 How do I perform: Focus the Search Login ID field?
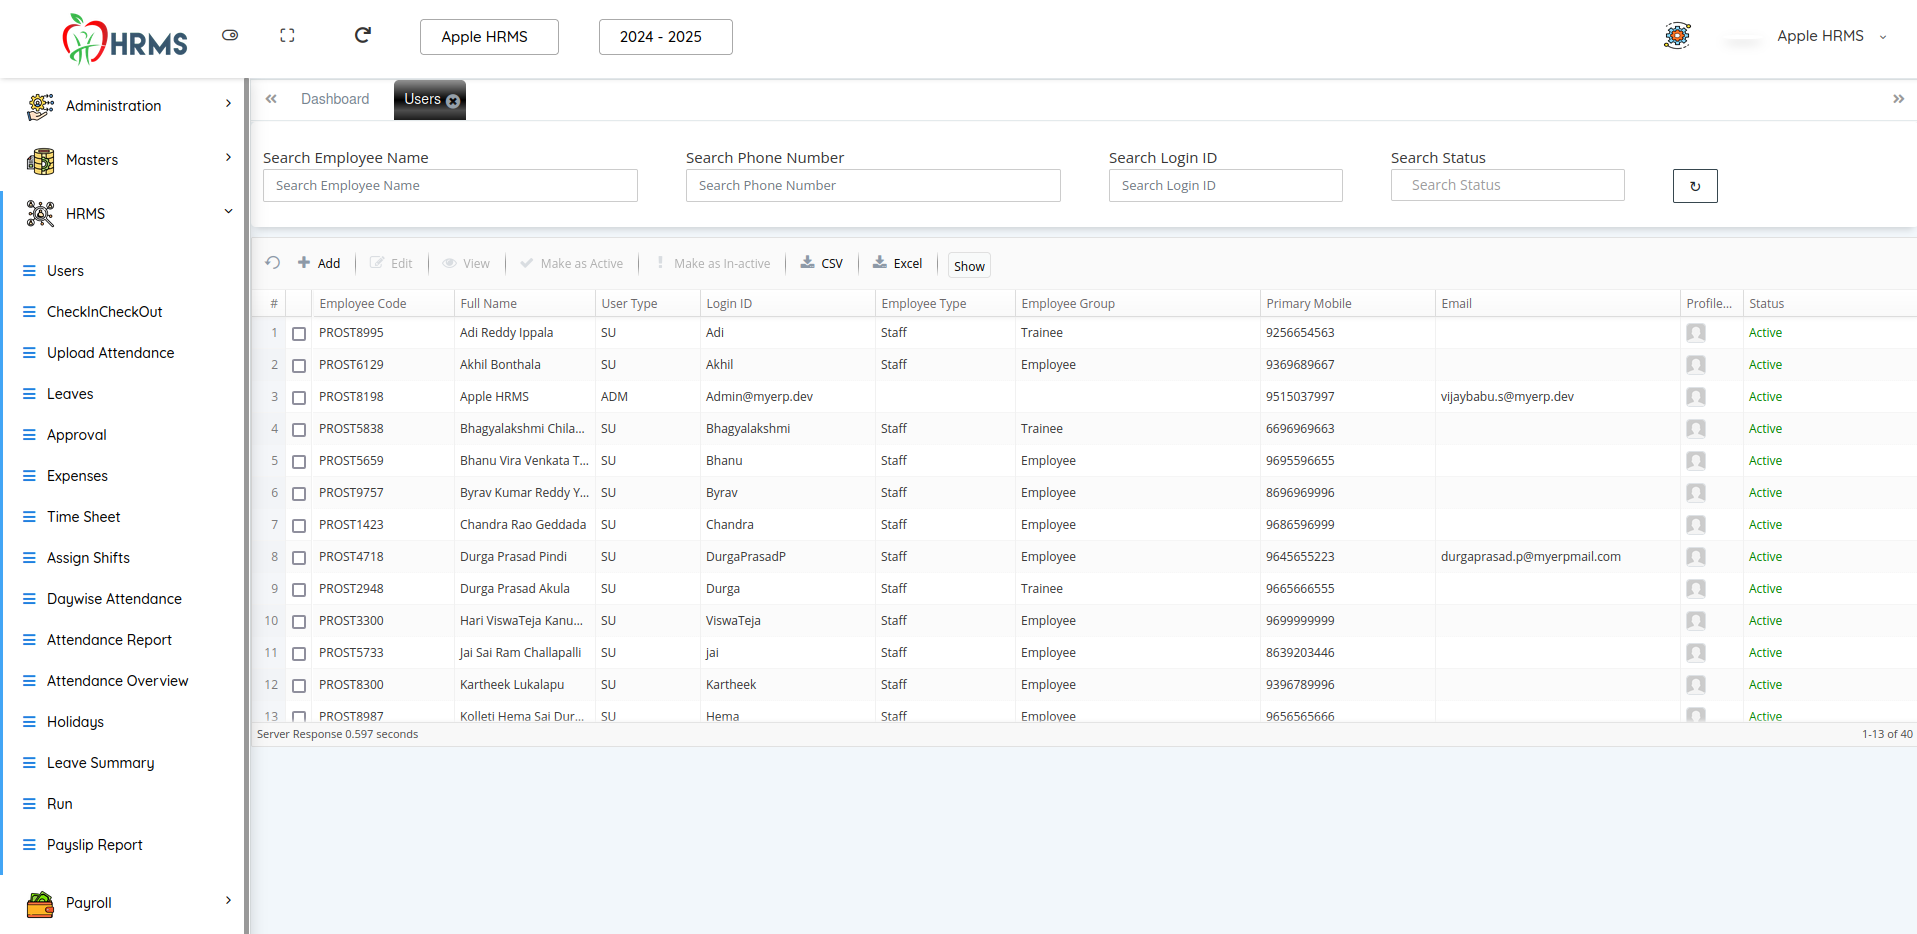point(1225,186)
